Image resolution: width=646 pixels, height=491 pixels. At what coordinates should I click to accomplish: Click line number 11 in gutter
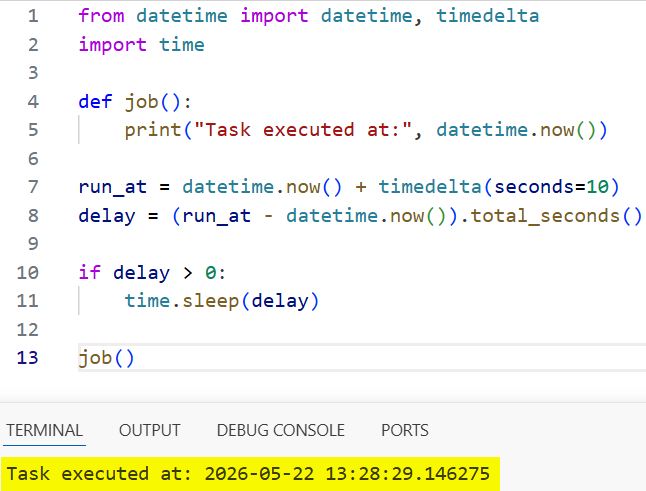[28, 301]
